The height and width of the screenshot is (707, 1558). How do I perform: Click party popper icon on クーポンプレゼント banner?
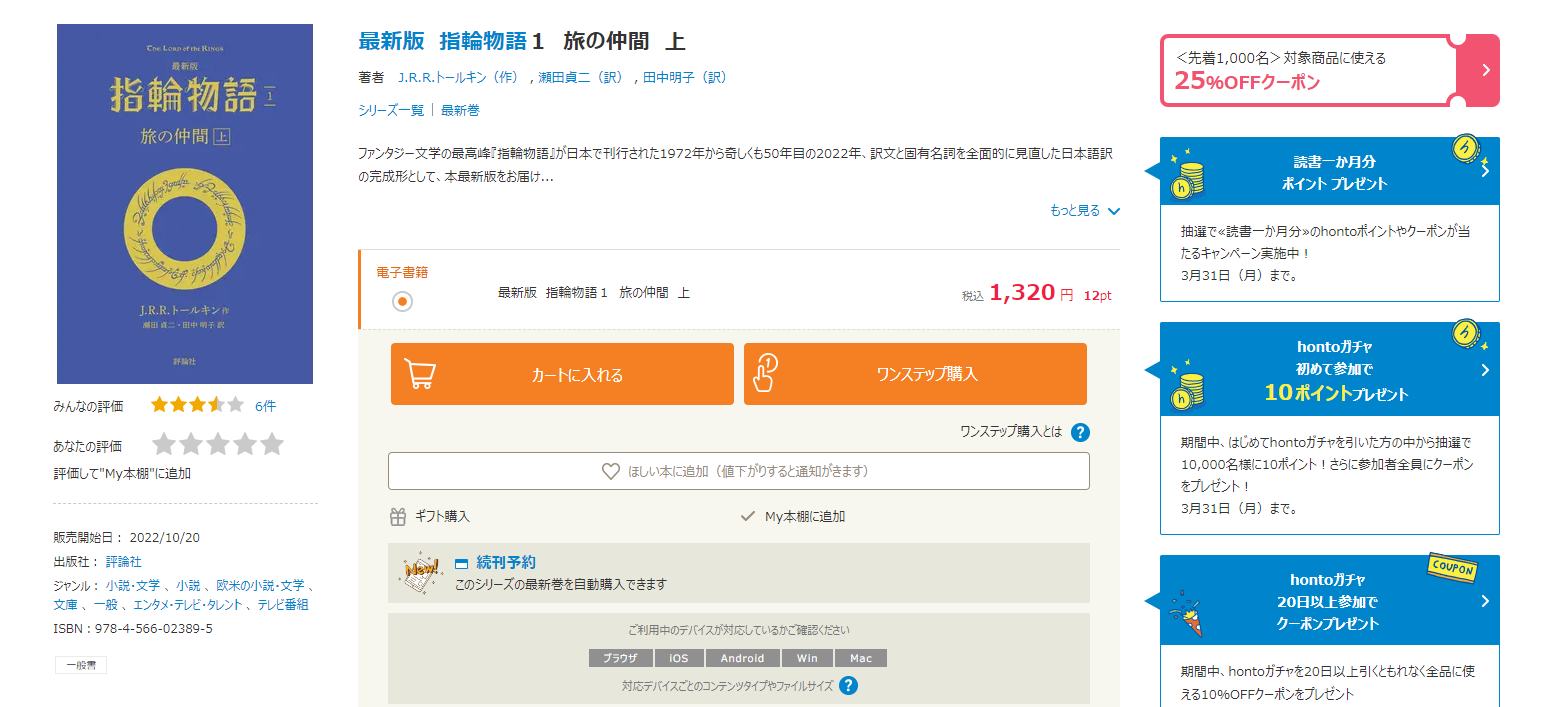[x=1188, y=612]
